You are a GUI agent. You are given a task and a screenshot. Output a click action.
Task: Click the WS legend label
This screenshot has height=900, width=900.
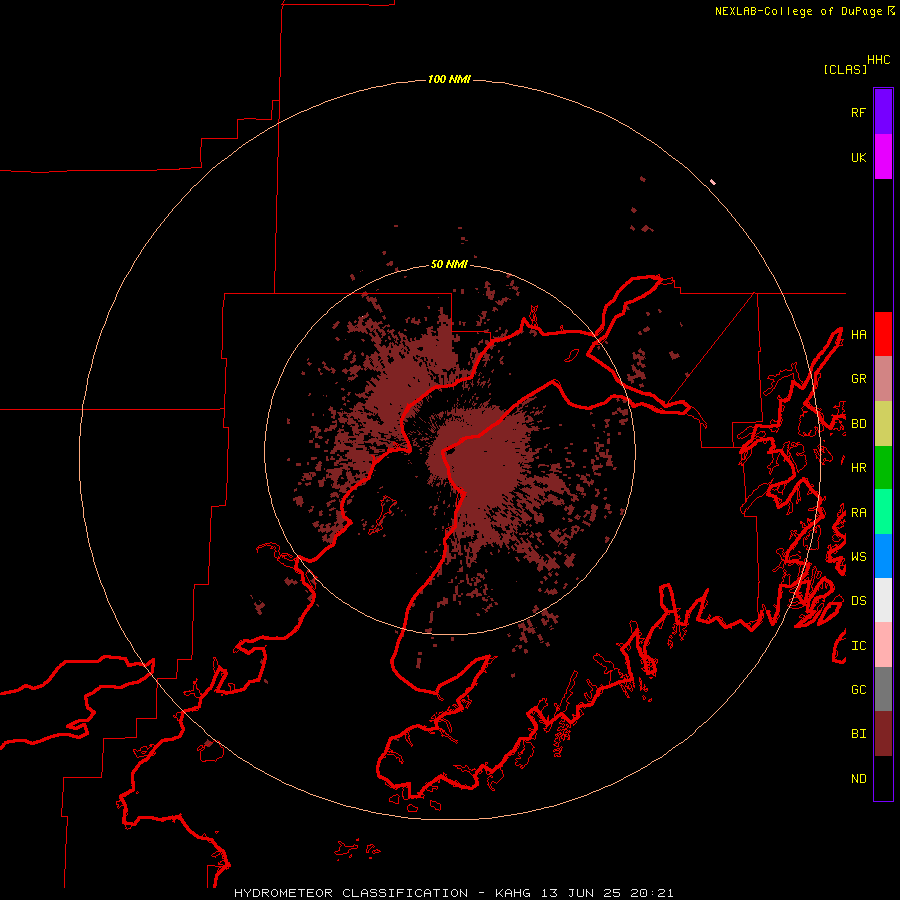(858, 557)
